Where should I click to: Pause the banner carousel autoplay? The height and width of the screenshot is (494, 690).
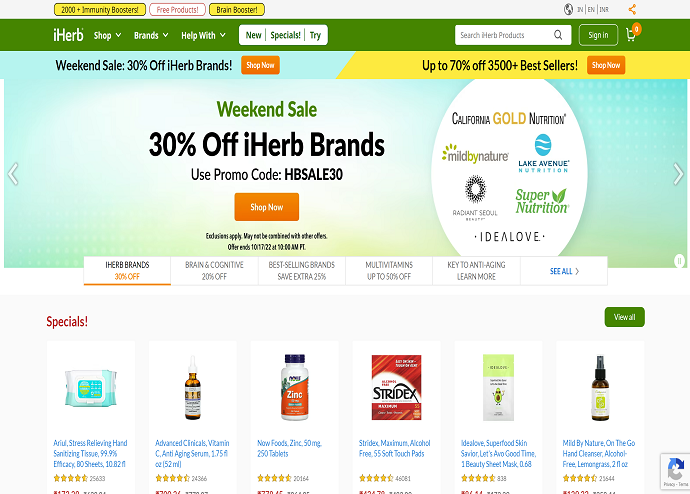(x=679, y=261)
